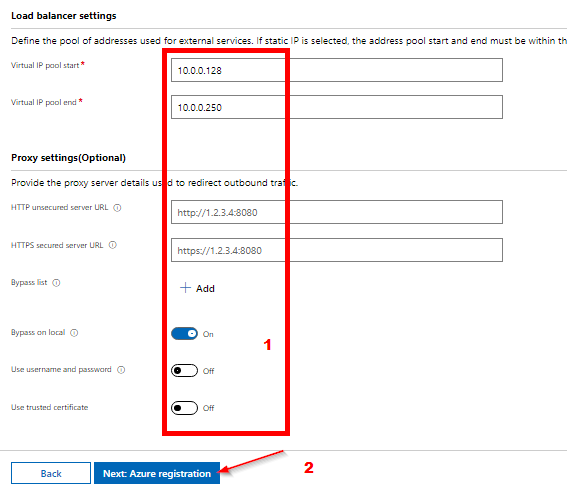Click the Proxy settings(Optional) heading
Image resolution: width=567 pixels, height=492 pixels.
[68, 158]
